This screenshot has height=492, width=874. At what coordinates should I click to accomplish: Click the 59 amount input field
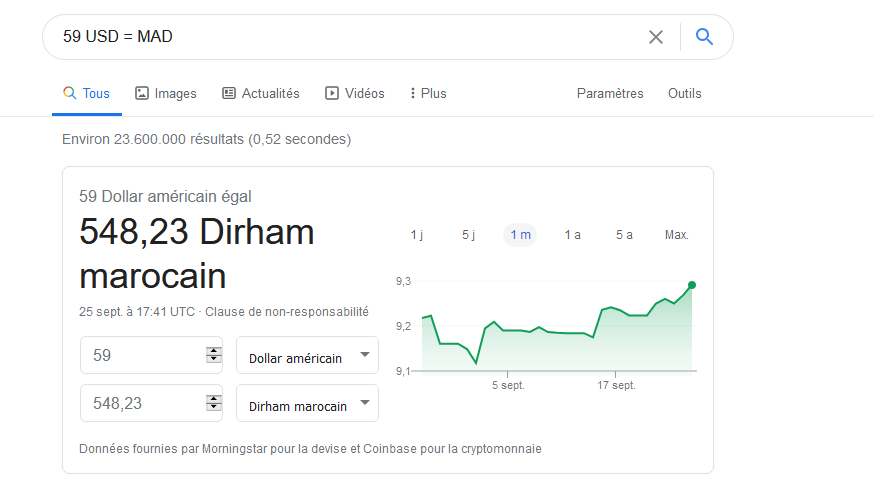[x=140, y=355]
